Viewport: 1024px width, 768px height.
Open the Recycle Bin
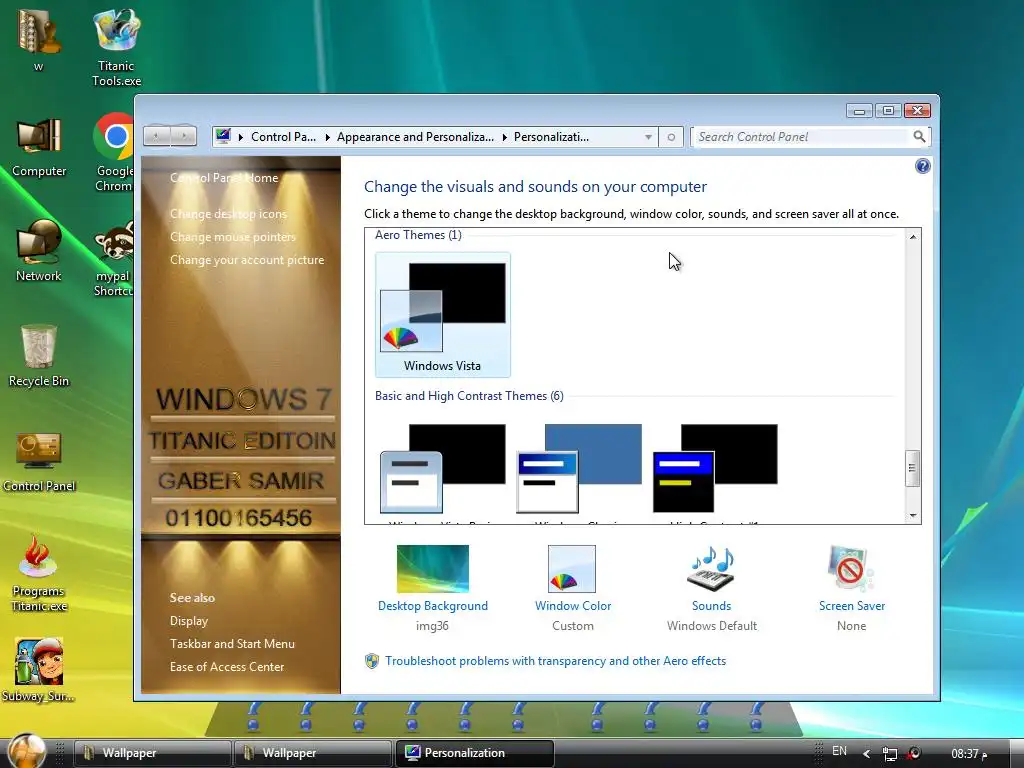(x=39, y=356)
